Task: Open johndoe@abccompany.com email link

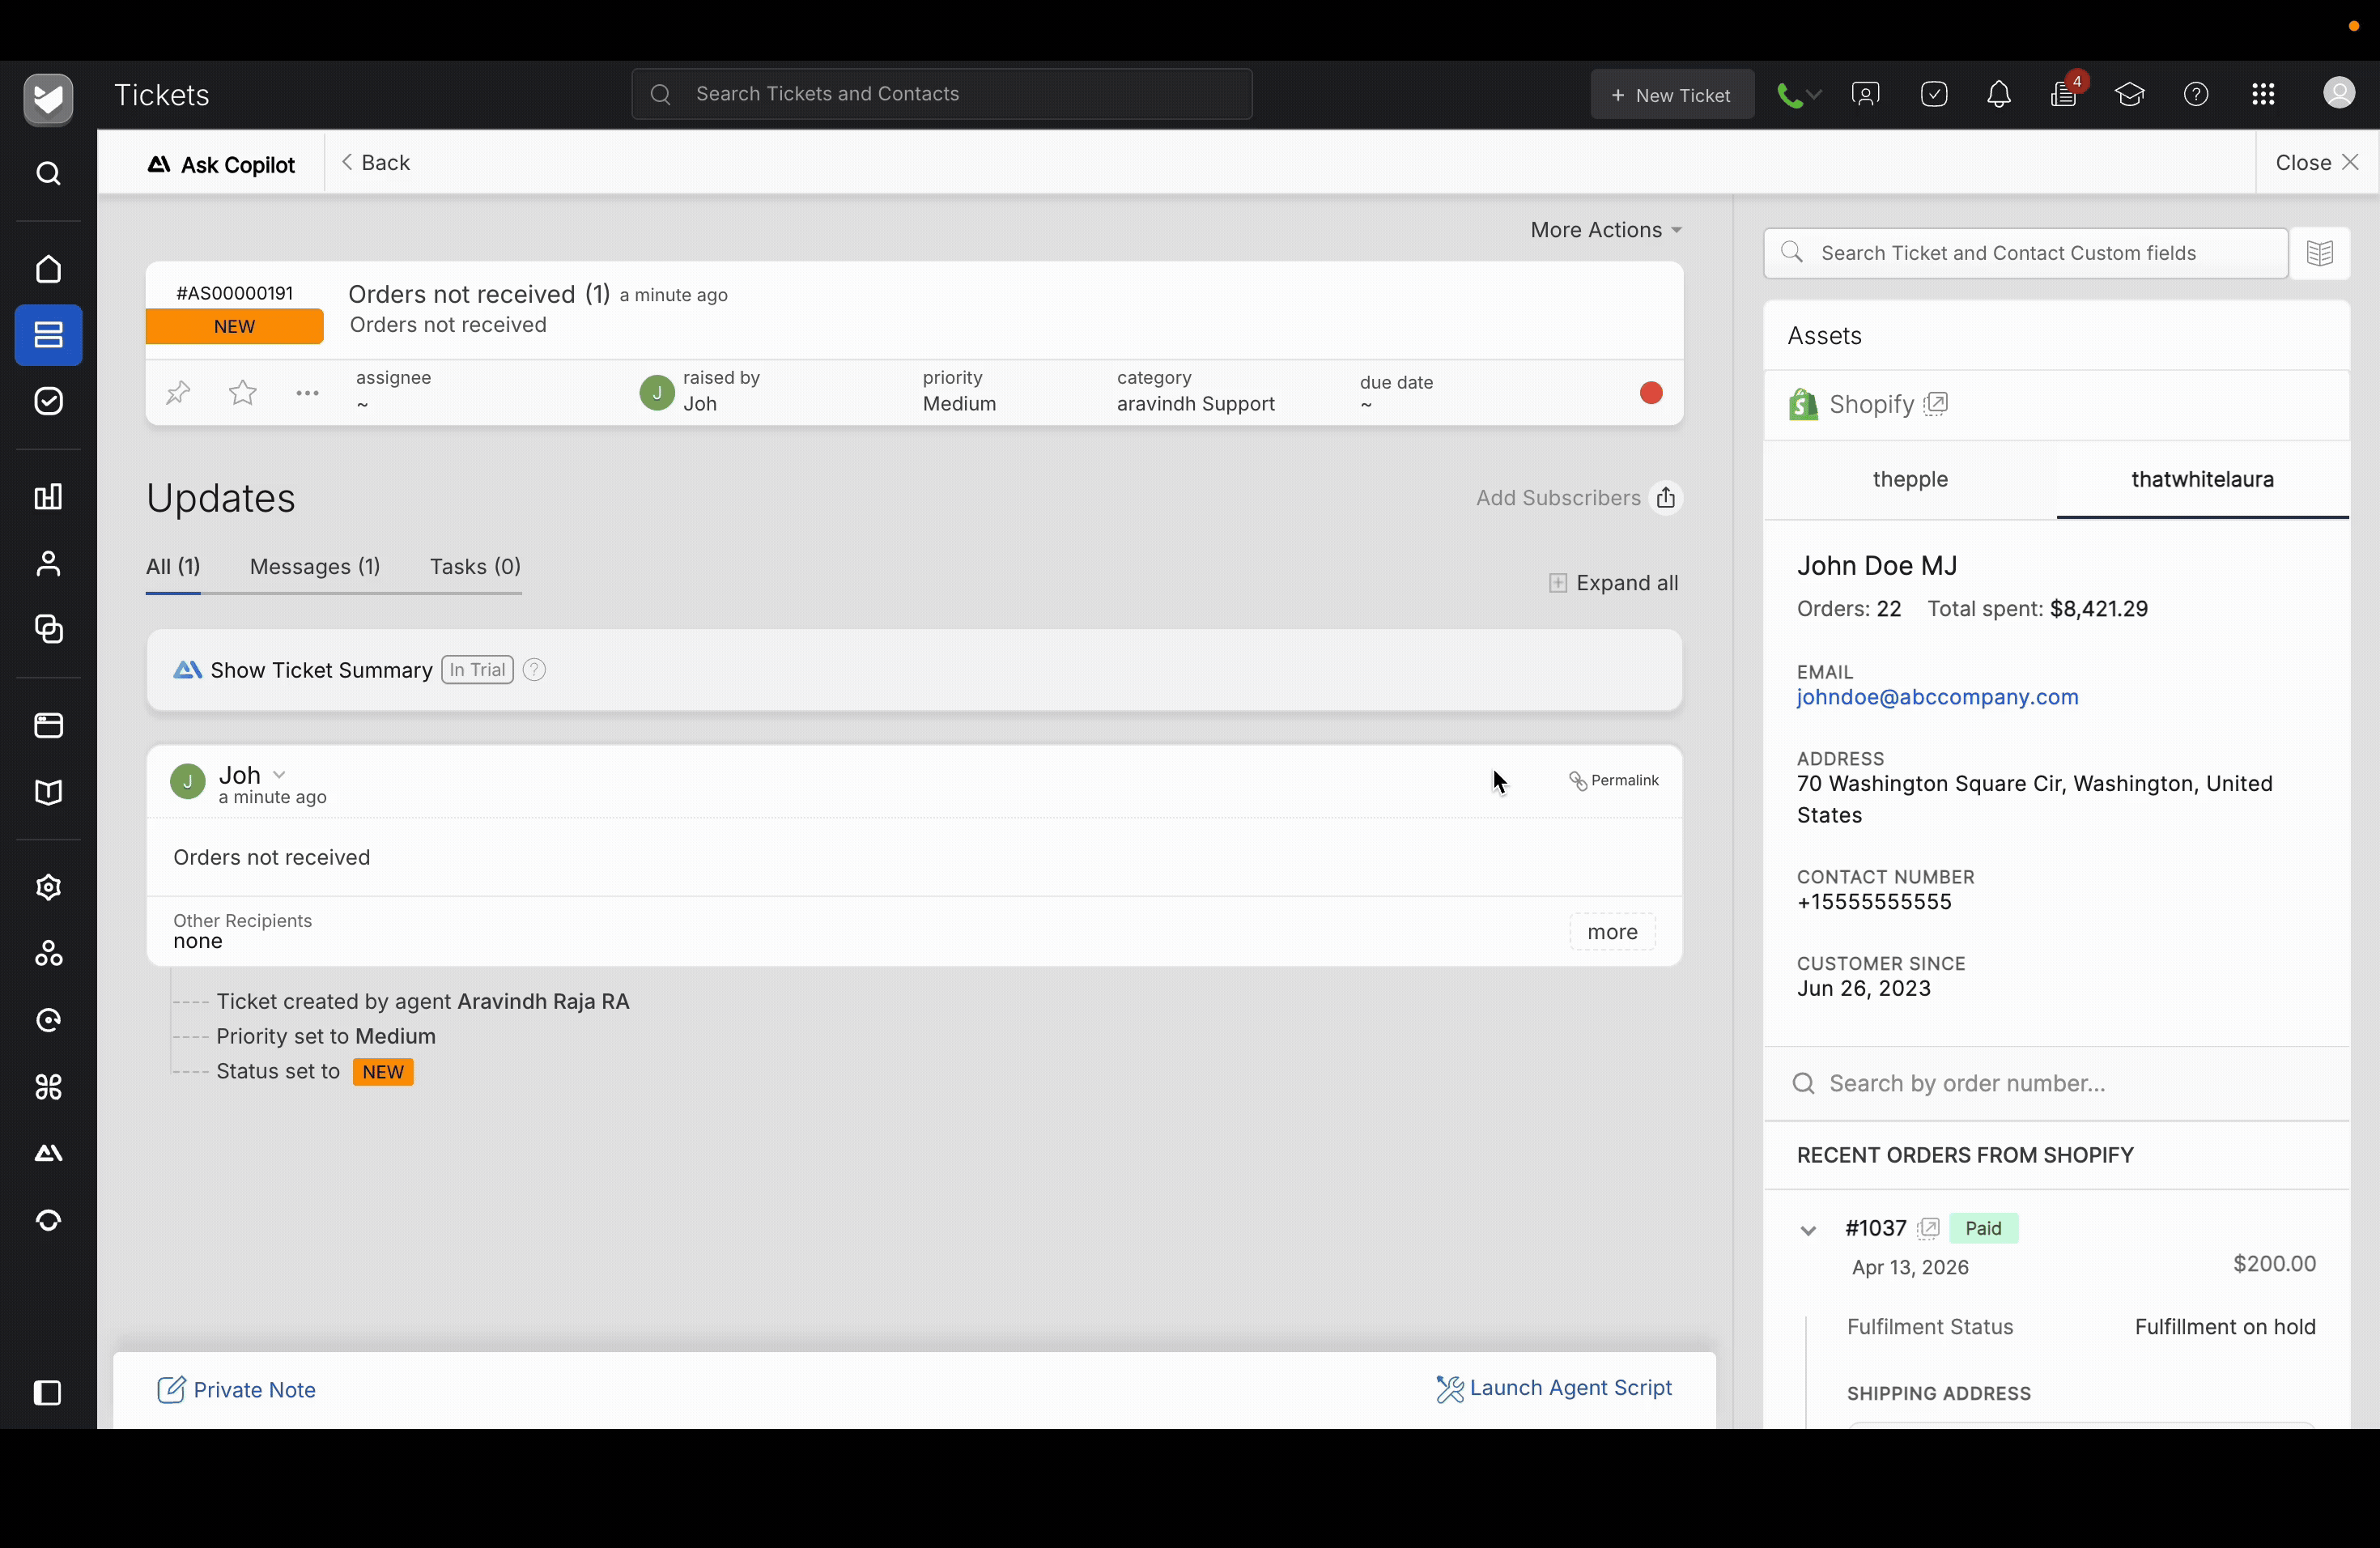Action: tap(1937, 697)
